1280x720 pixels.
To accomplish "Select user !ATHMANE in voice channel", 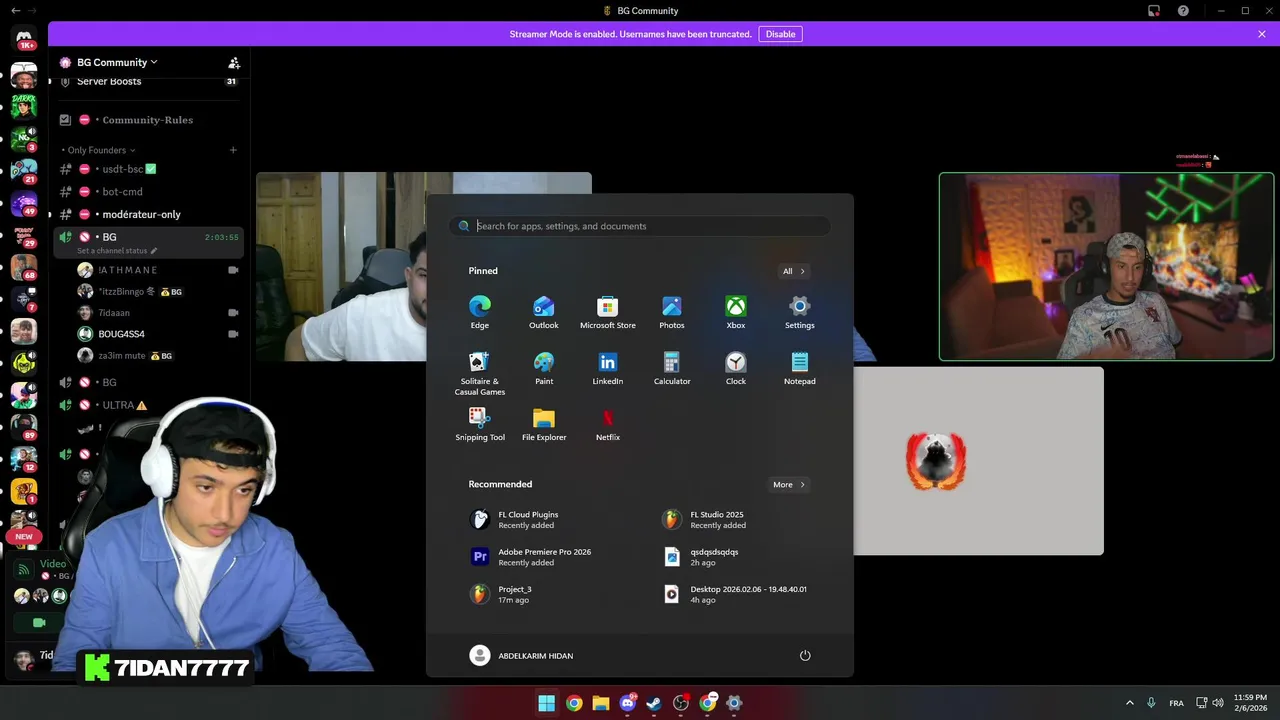I will [x=158, y=270].
